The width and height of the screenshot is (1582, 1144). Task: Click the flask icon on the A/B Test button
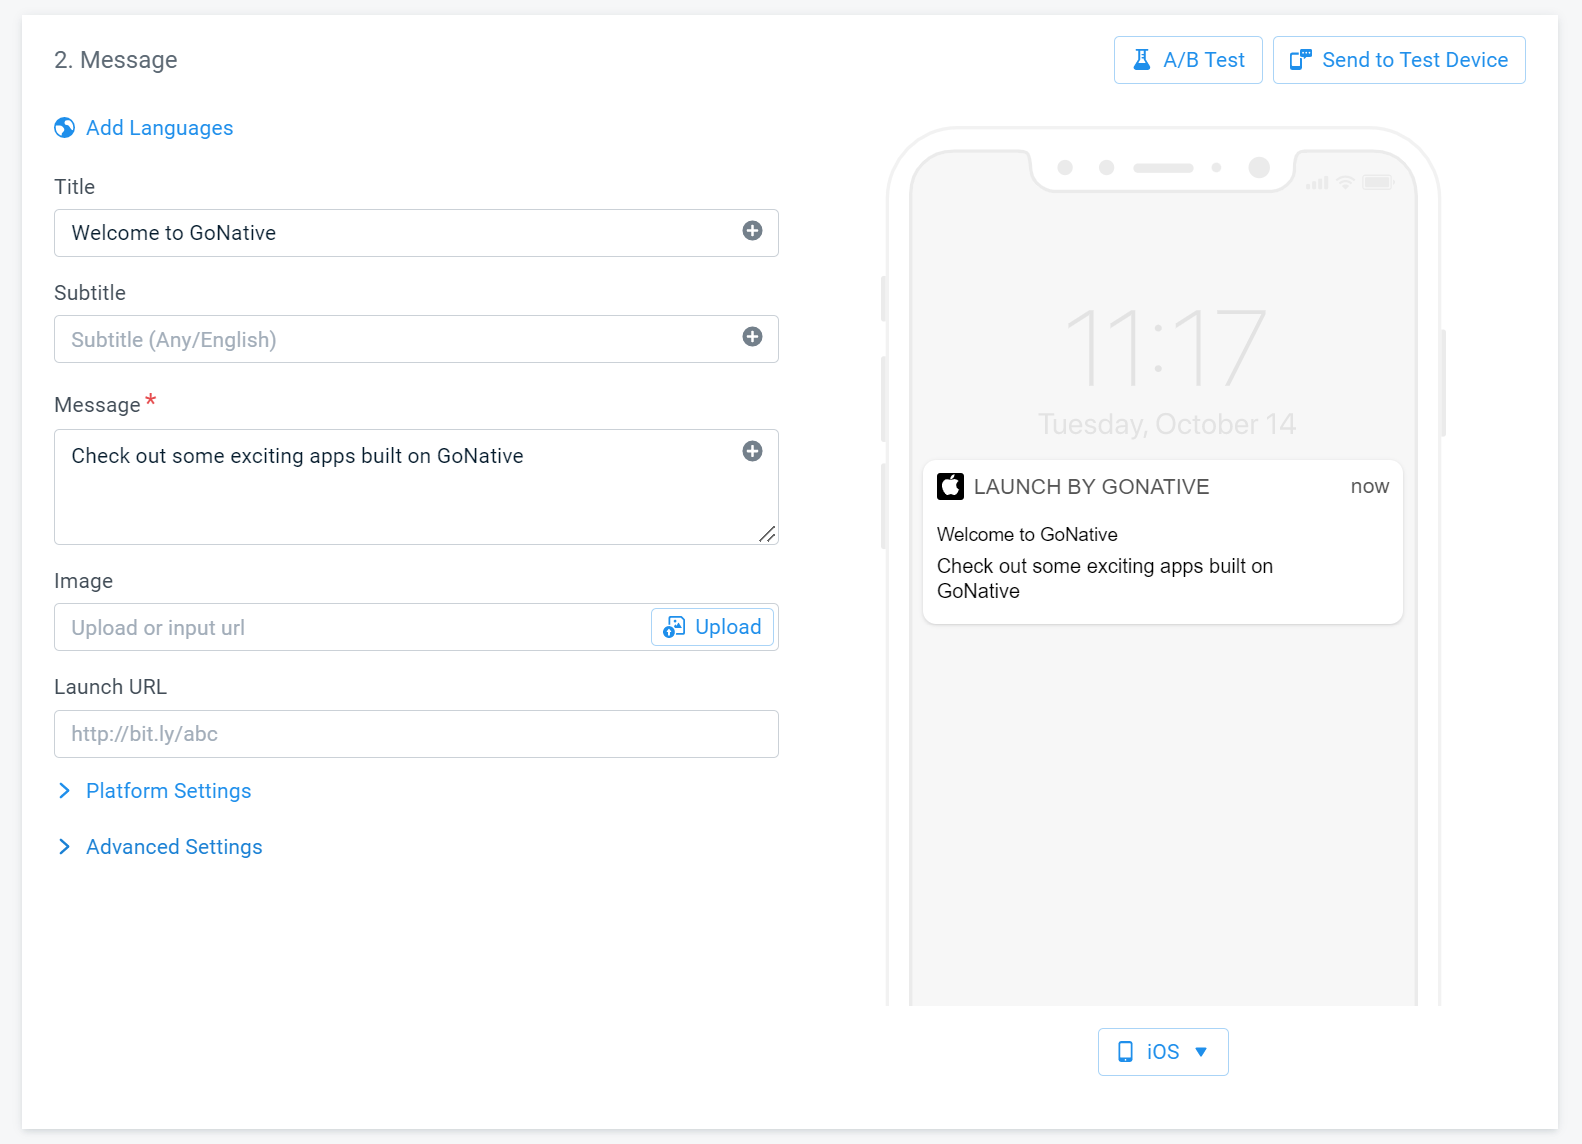pyautogui.click(x=1141, y=59)
